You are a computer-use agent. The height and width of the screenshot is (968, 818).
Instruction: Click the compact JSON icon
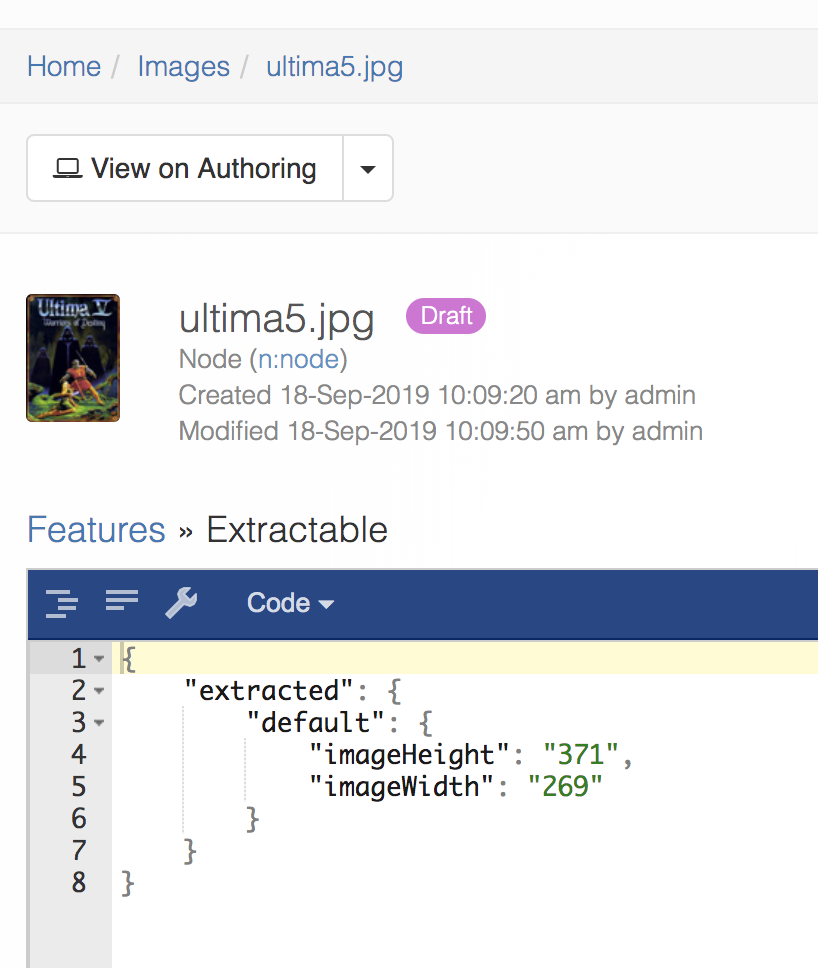tap(121, 601)
